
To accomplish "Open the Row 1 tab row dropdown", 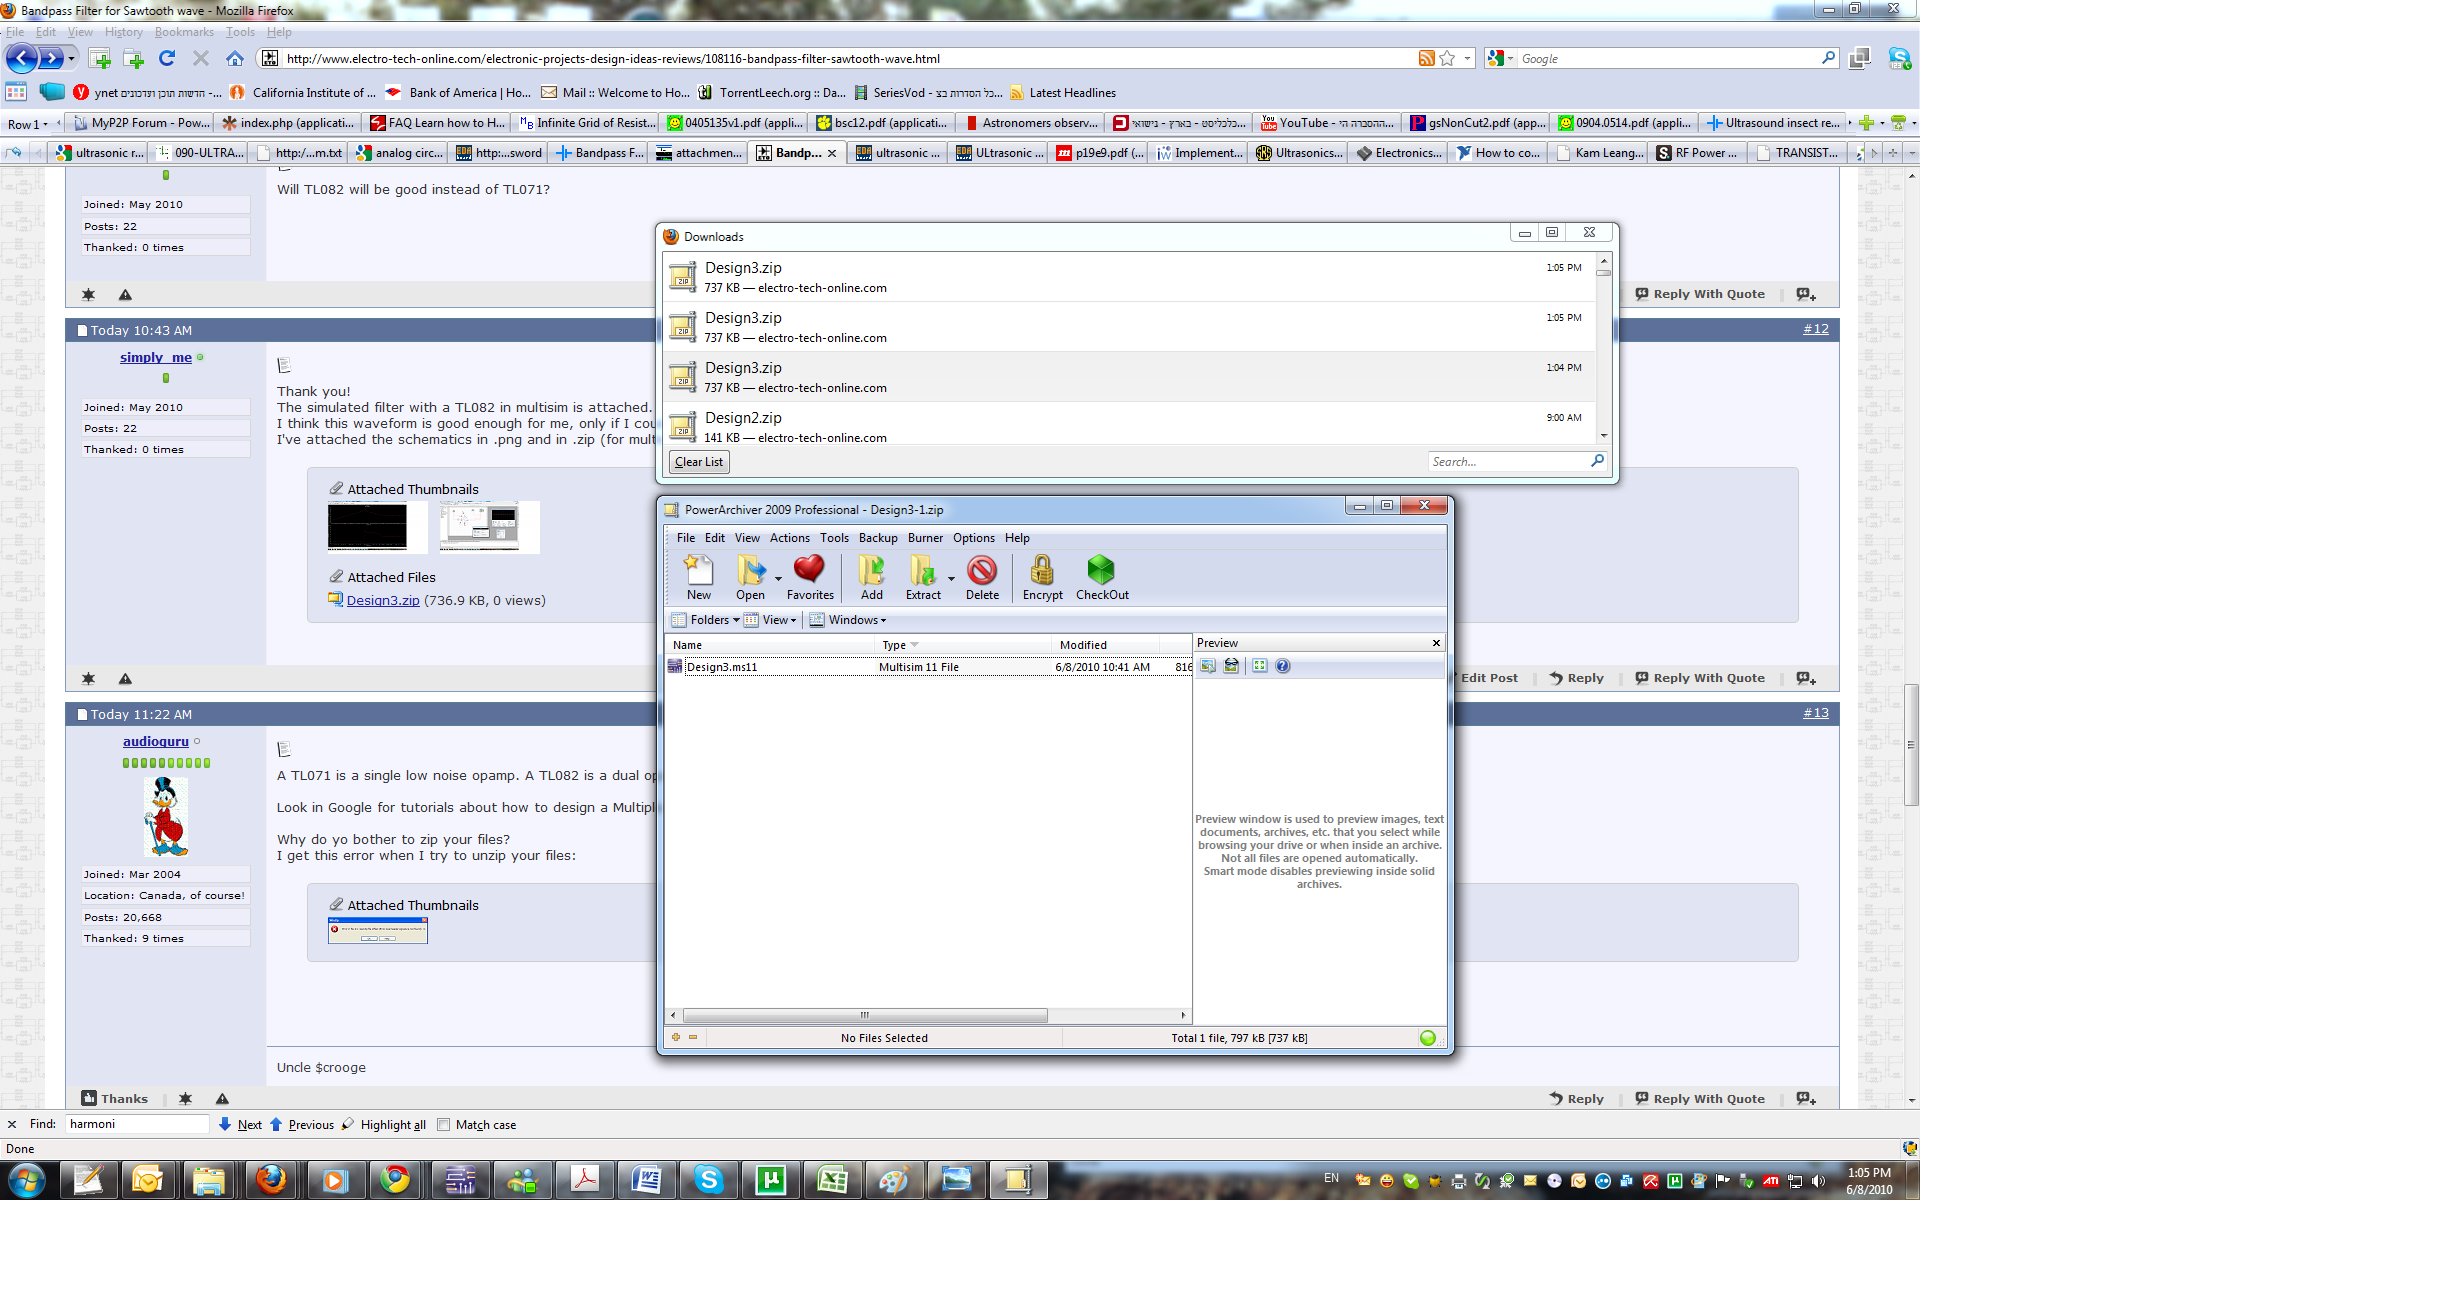I will 28,124.
